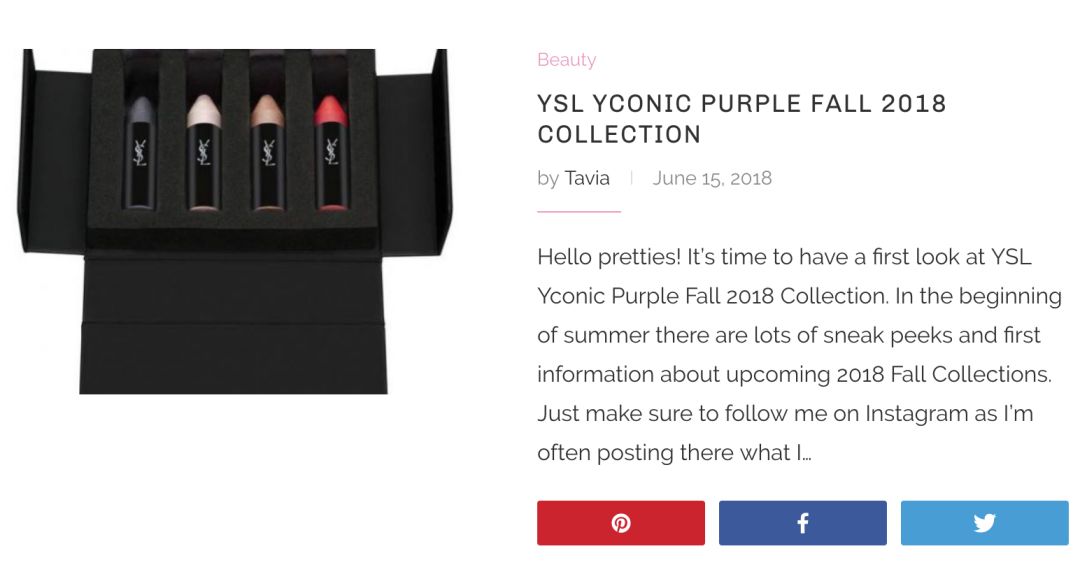Open the YSL lipstick box thumbnail image

(x=236, y=221)
